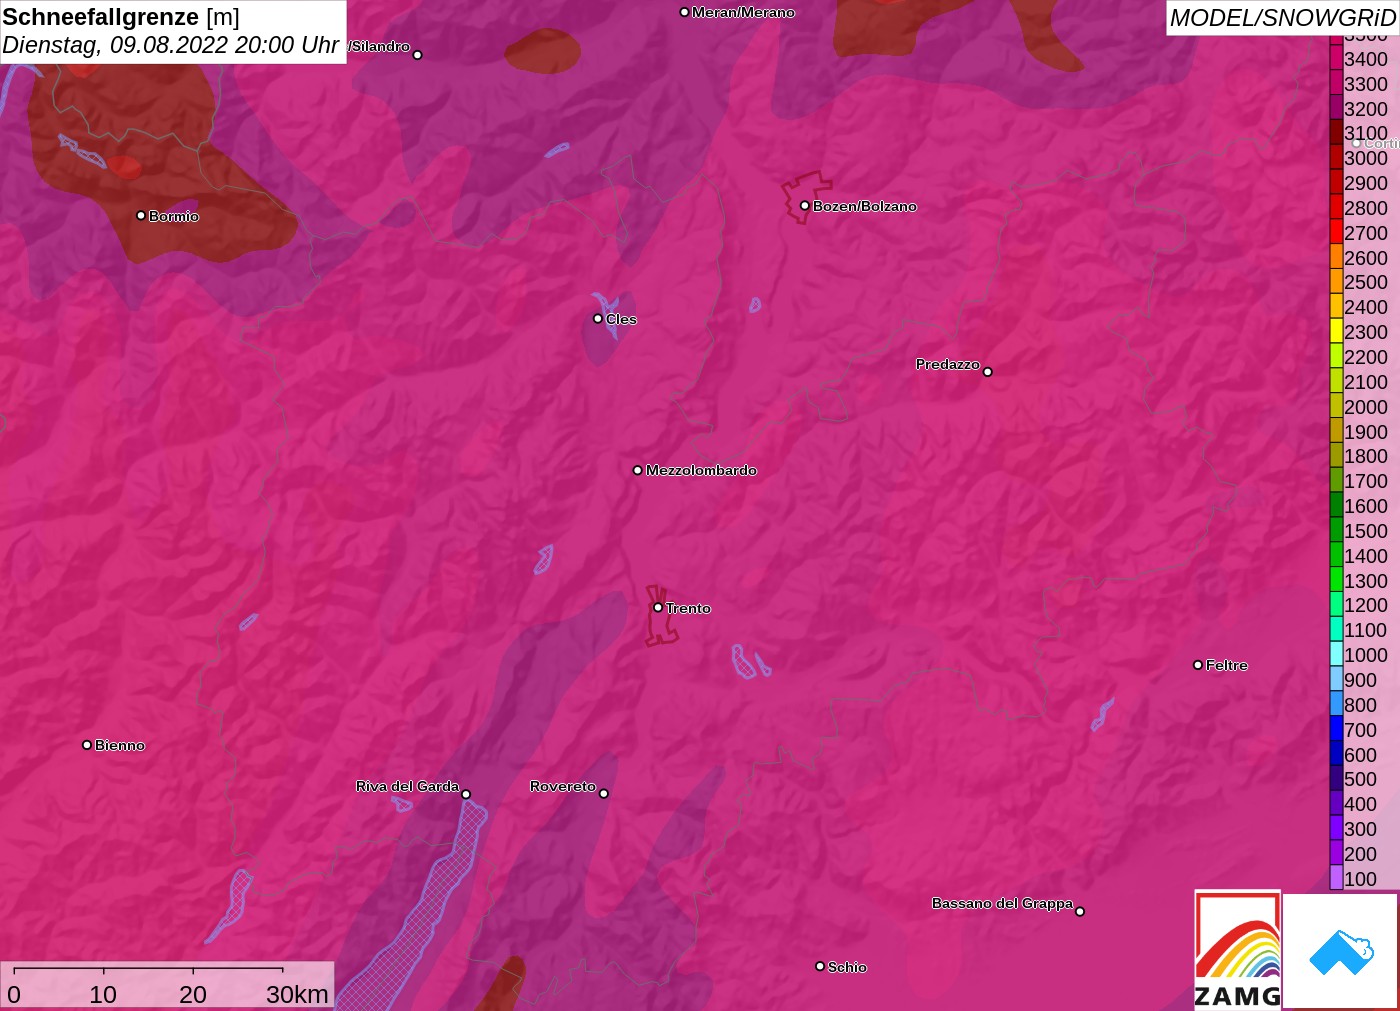Image resolution: width=1400 pixels, height=1011 pixels.
Task: Click the Predazzo marker dot
Action: click(x=988, y=371)
